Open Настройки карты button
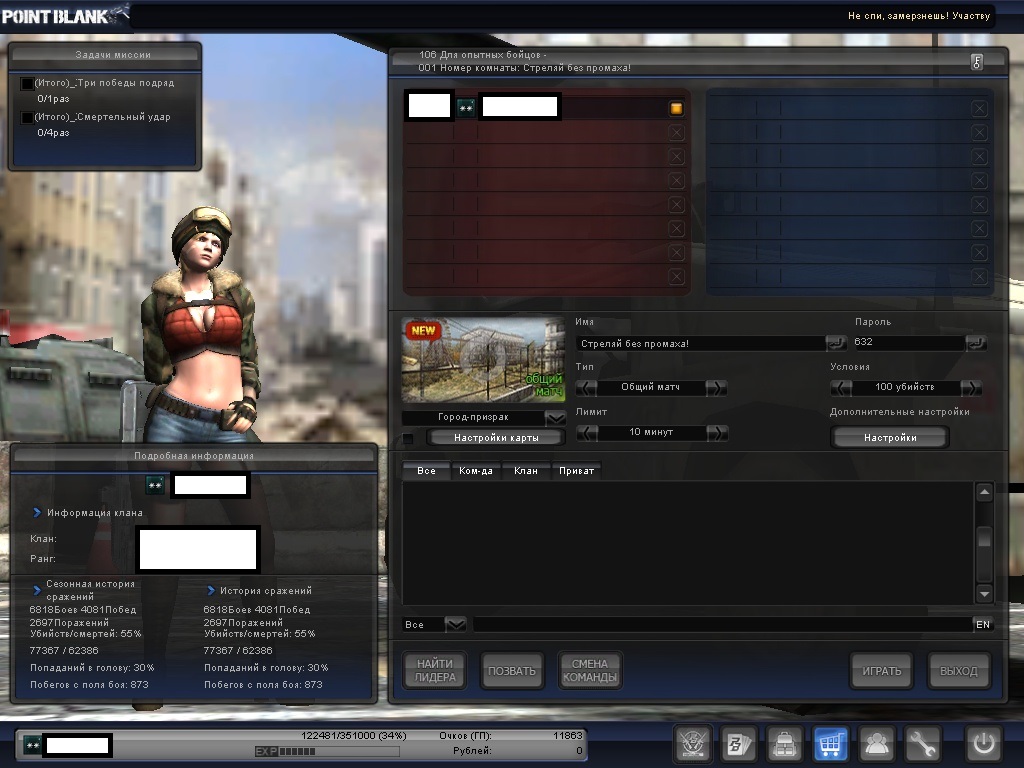Viewport: 1024px width, 768px height. click(496, 438)
